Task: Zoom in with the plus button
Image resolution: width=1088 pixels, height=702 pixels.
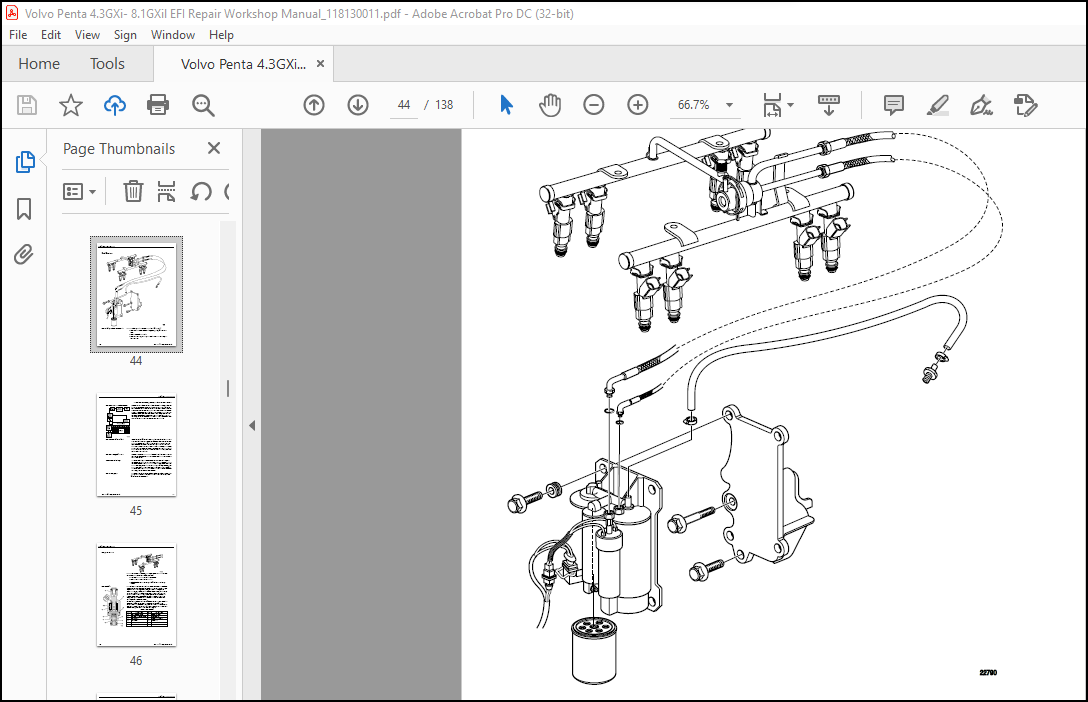Action: tap(638, 105)
